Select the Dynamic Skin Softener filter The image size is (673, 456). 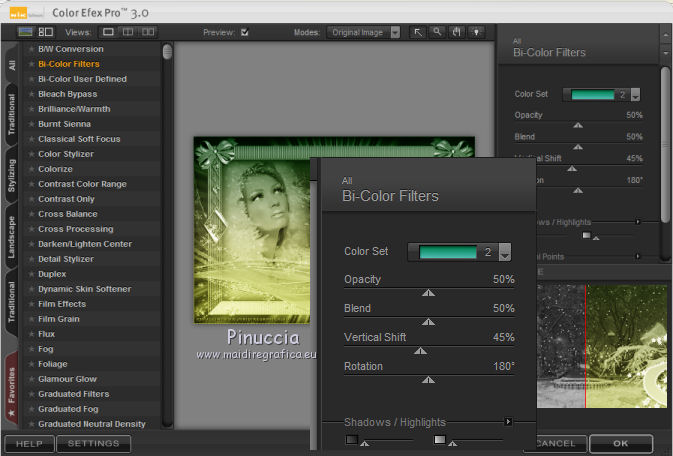pos(85,289)
